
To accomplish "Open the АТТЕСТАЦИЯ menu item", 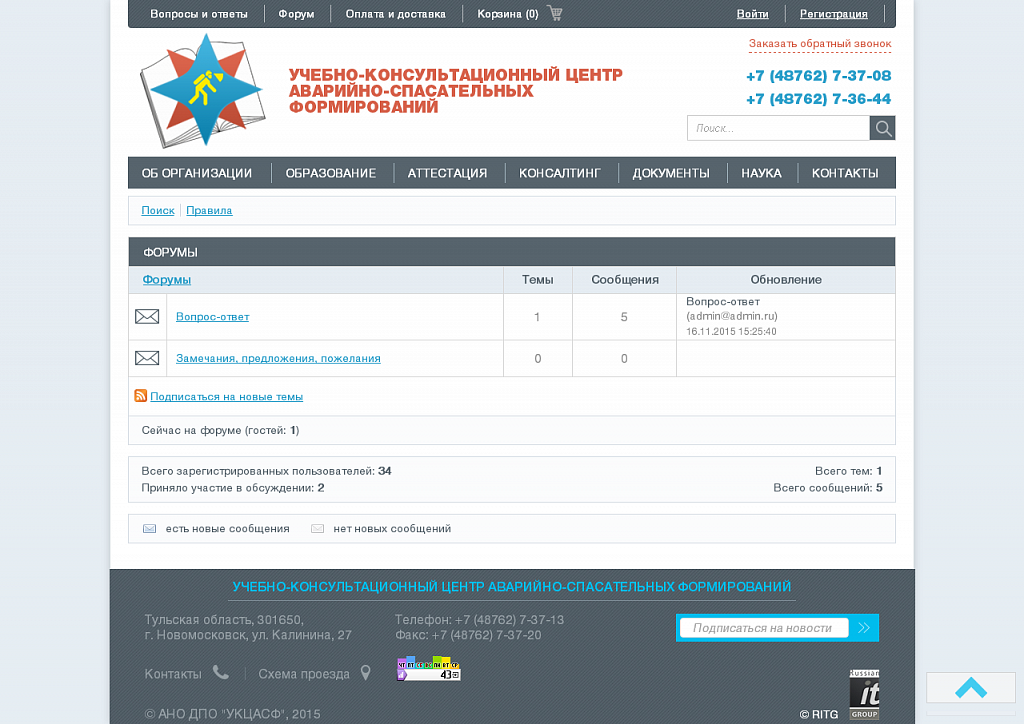I will (x=447, y=173).
